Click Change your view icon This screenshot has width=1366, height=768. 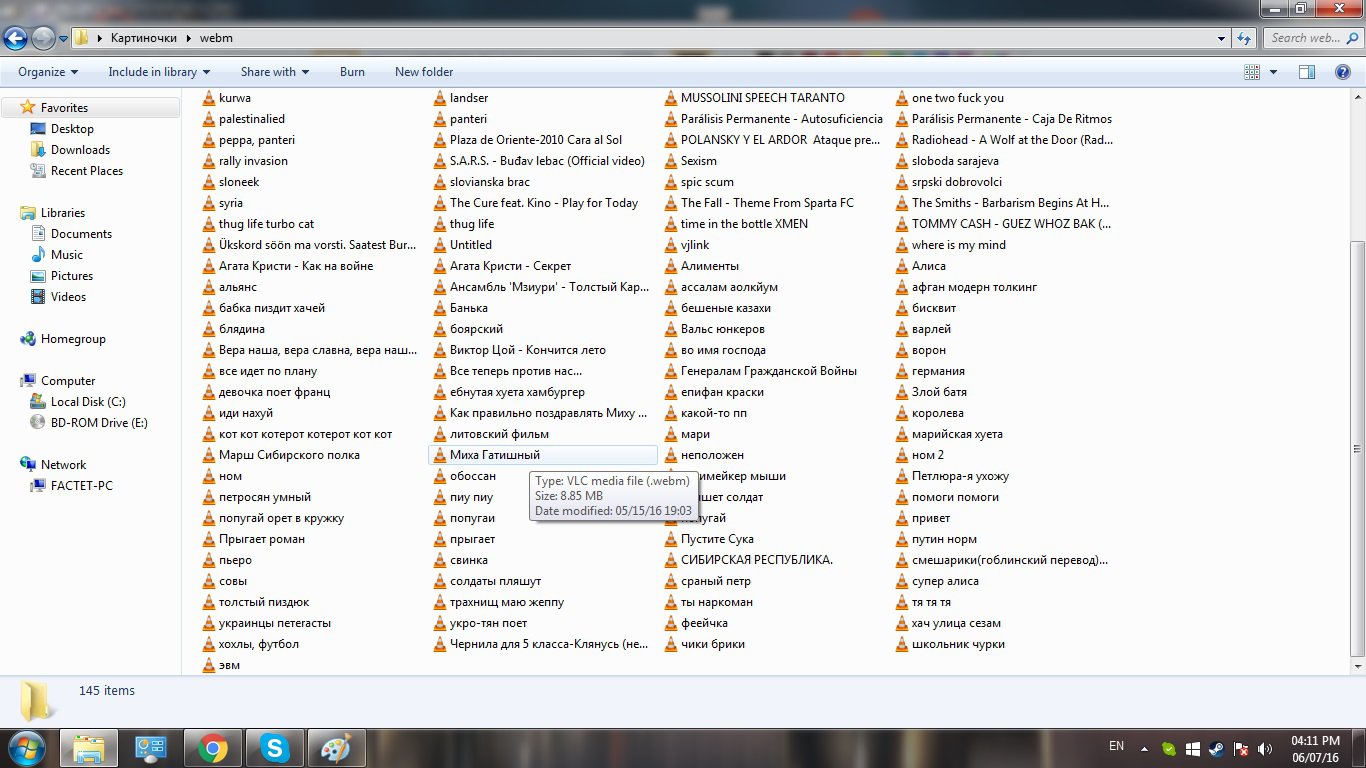[x=1252, y=72]
